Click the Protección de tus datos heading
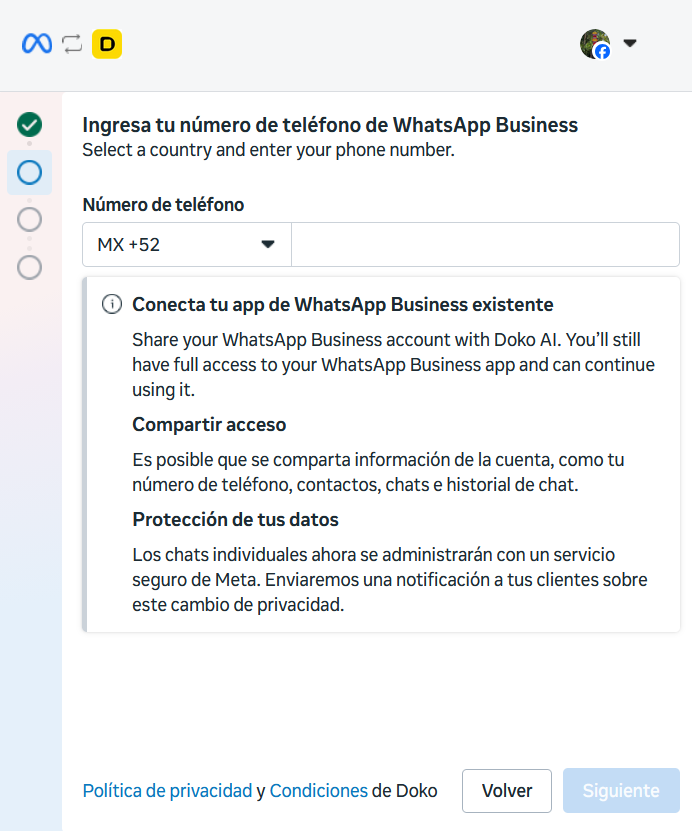Image resolution: width=692 pixels, height=831 pixels. (x=235, y=519)
